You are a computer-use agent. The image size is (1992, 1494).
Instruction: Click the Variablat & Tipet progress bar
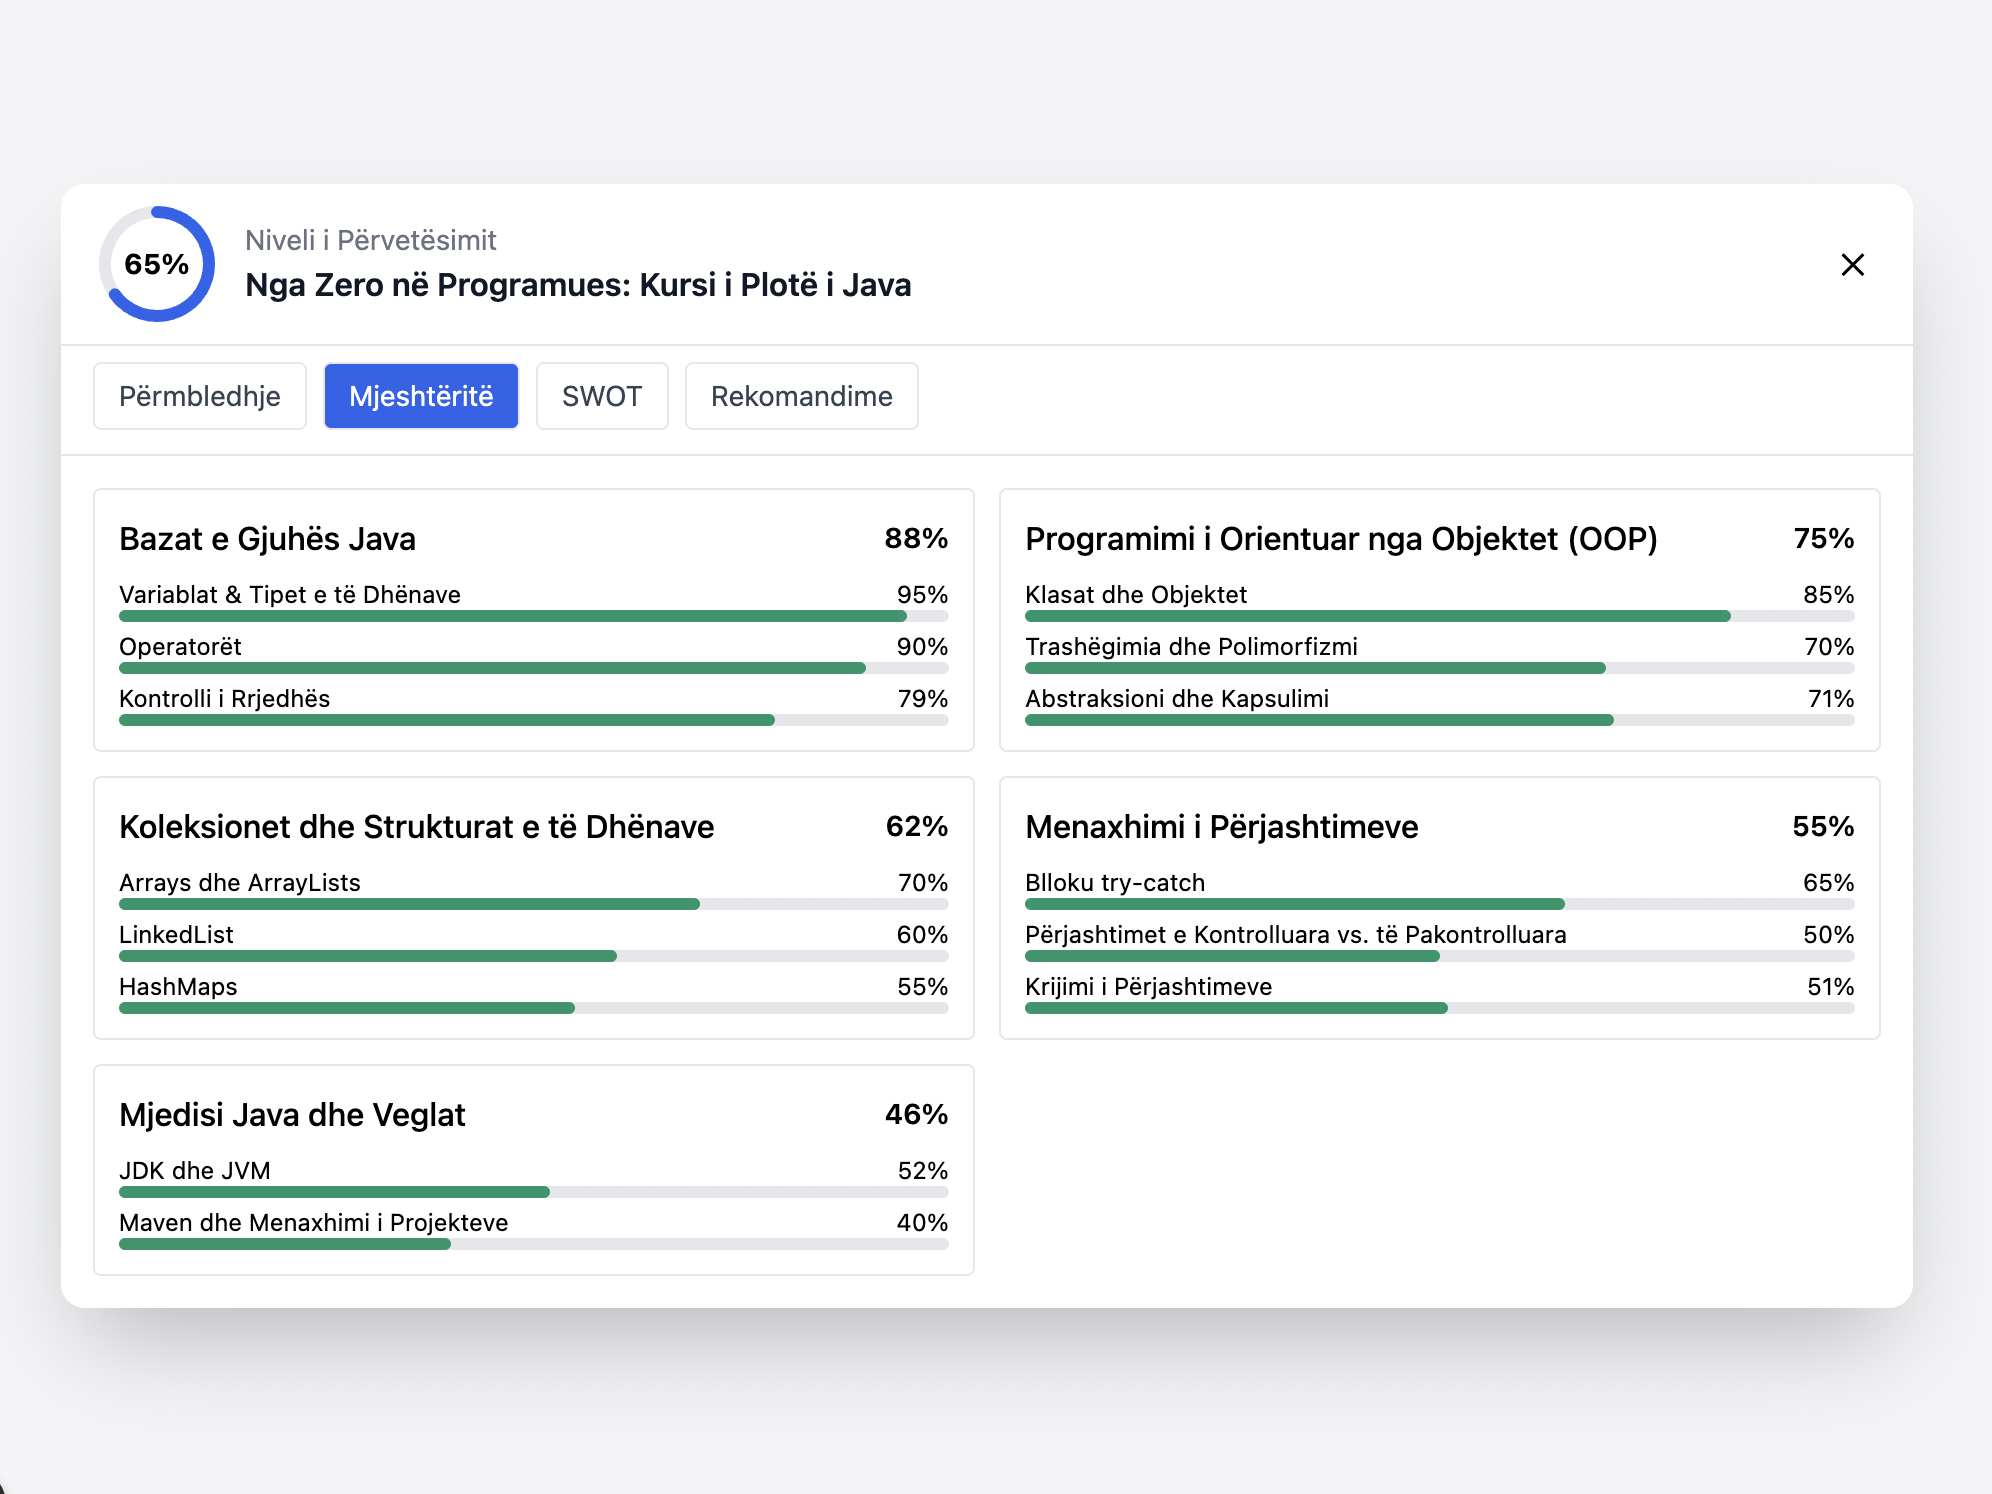pos(534,616)
